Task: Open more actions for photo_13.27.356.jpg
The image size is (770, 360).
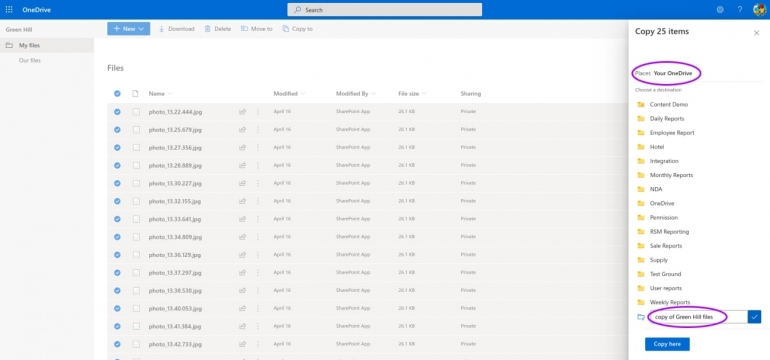Action: point(258,147)
